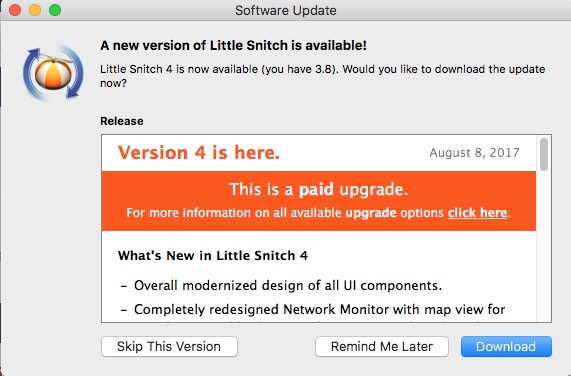Click the release notes scrollbar thumb

click(x=544, y=154)
